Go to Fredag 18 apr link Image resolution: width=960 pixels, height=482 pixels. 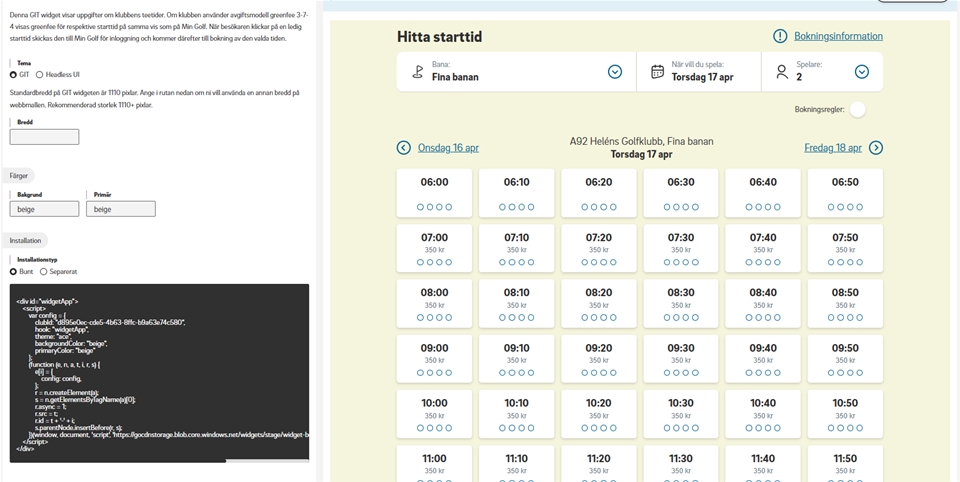[x=833, y=148]
